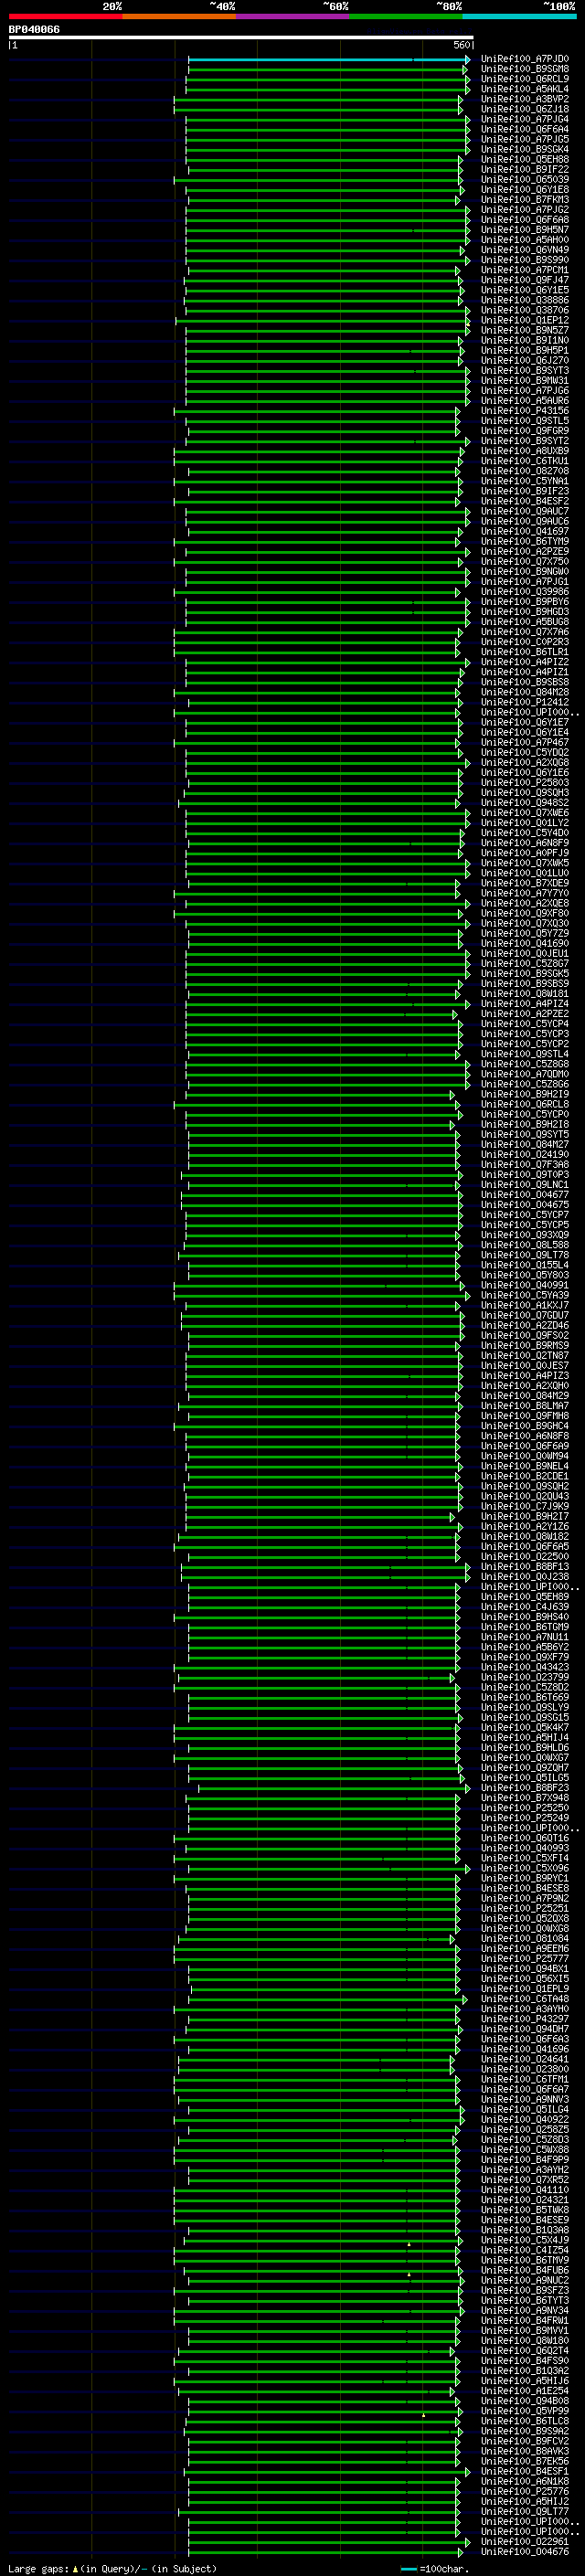Select the UniRef100_P43156 hit

tap(525, 410)
